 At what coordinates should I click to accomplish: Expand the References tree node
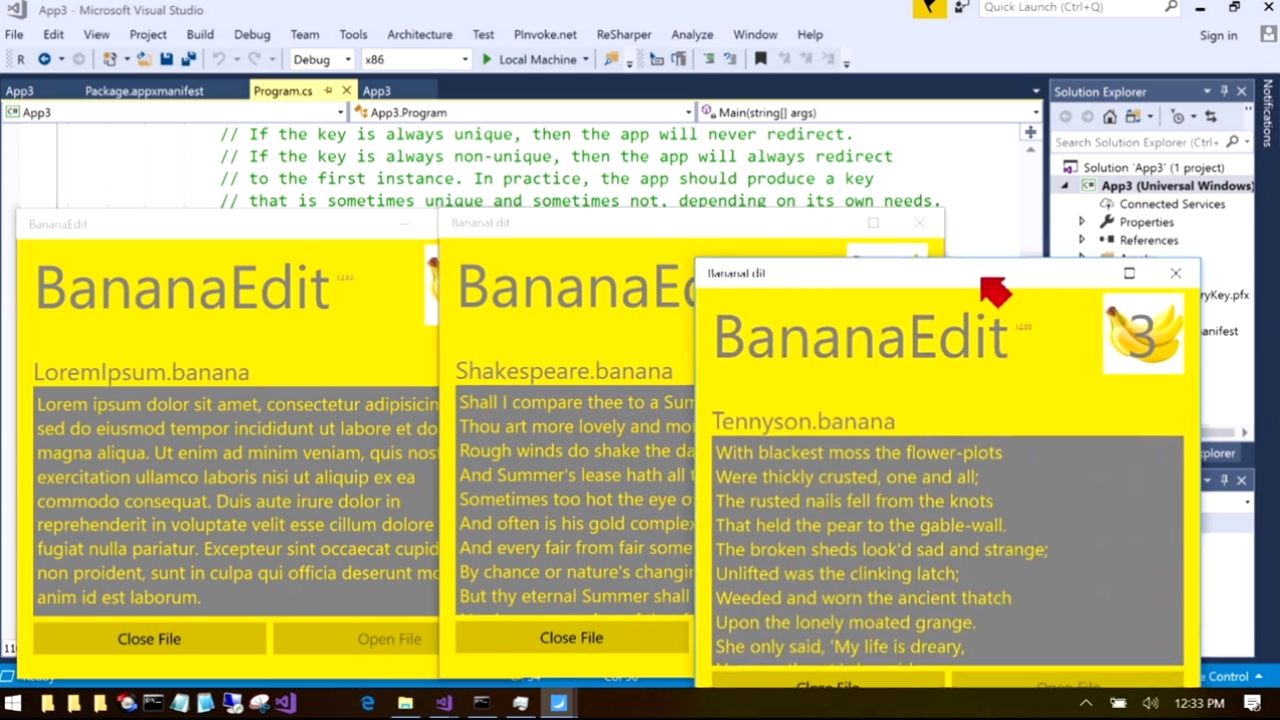tap(1081, 240)
